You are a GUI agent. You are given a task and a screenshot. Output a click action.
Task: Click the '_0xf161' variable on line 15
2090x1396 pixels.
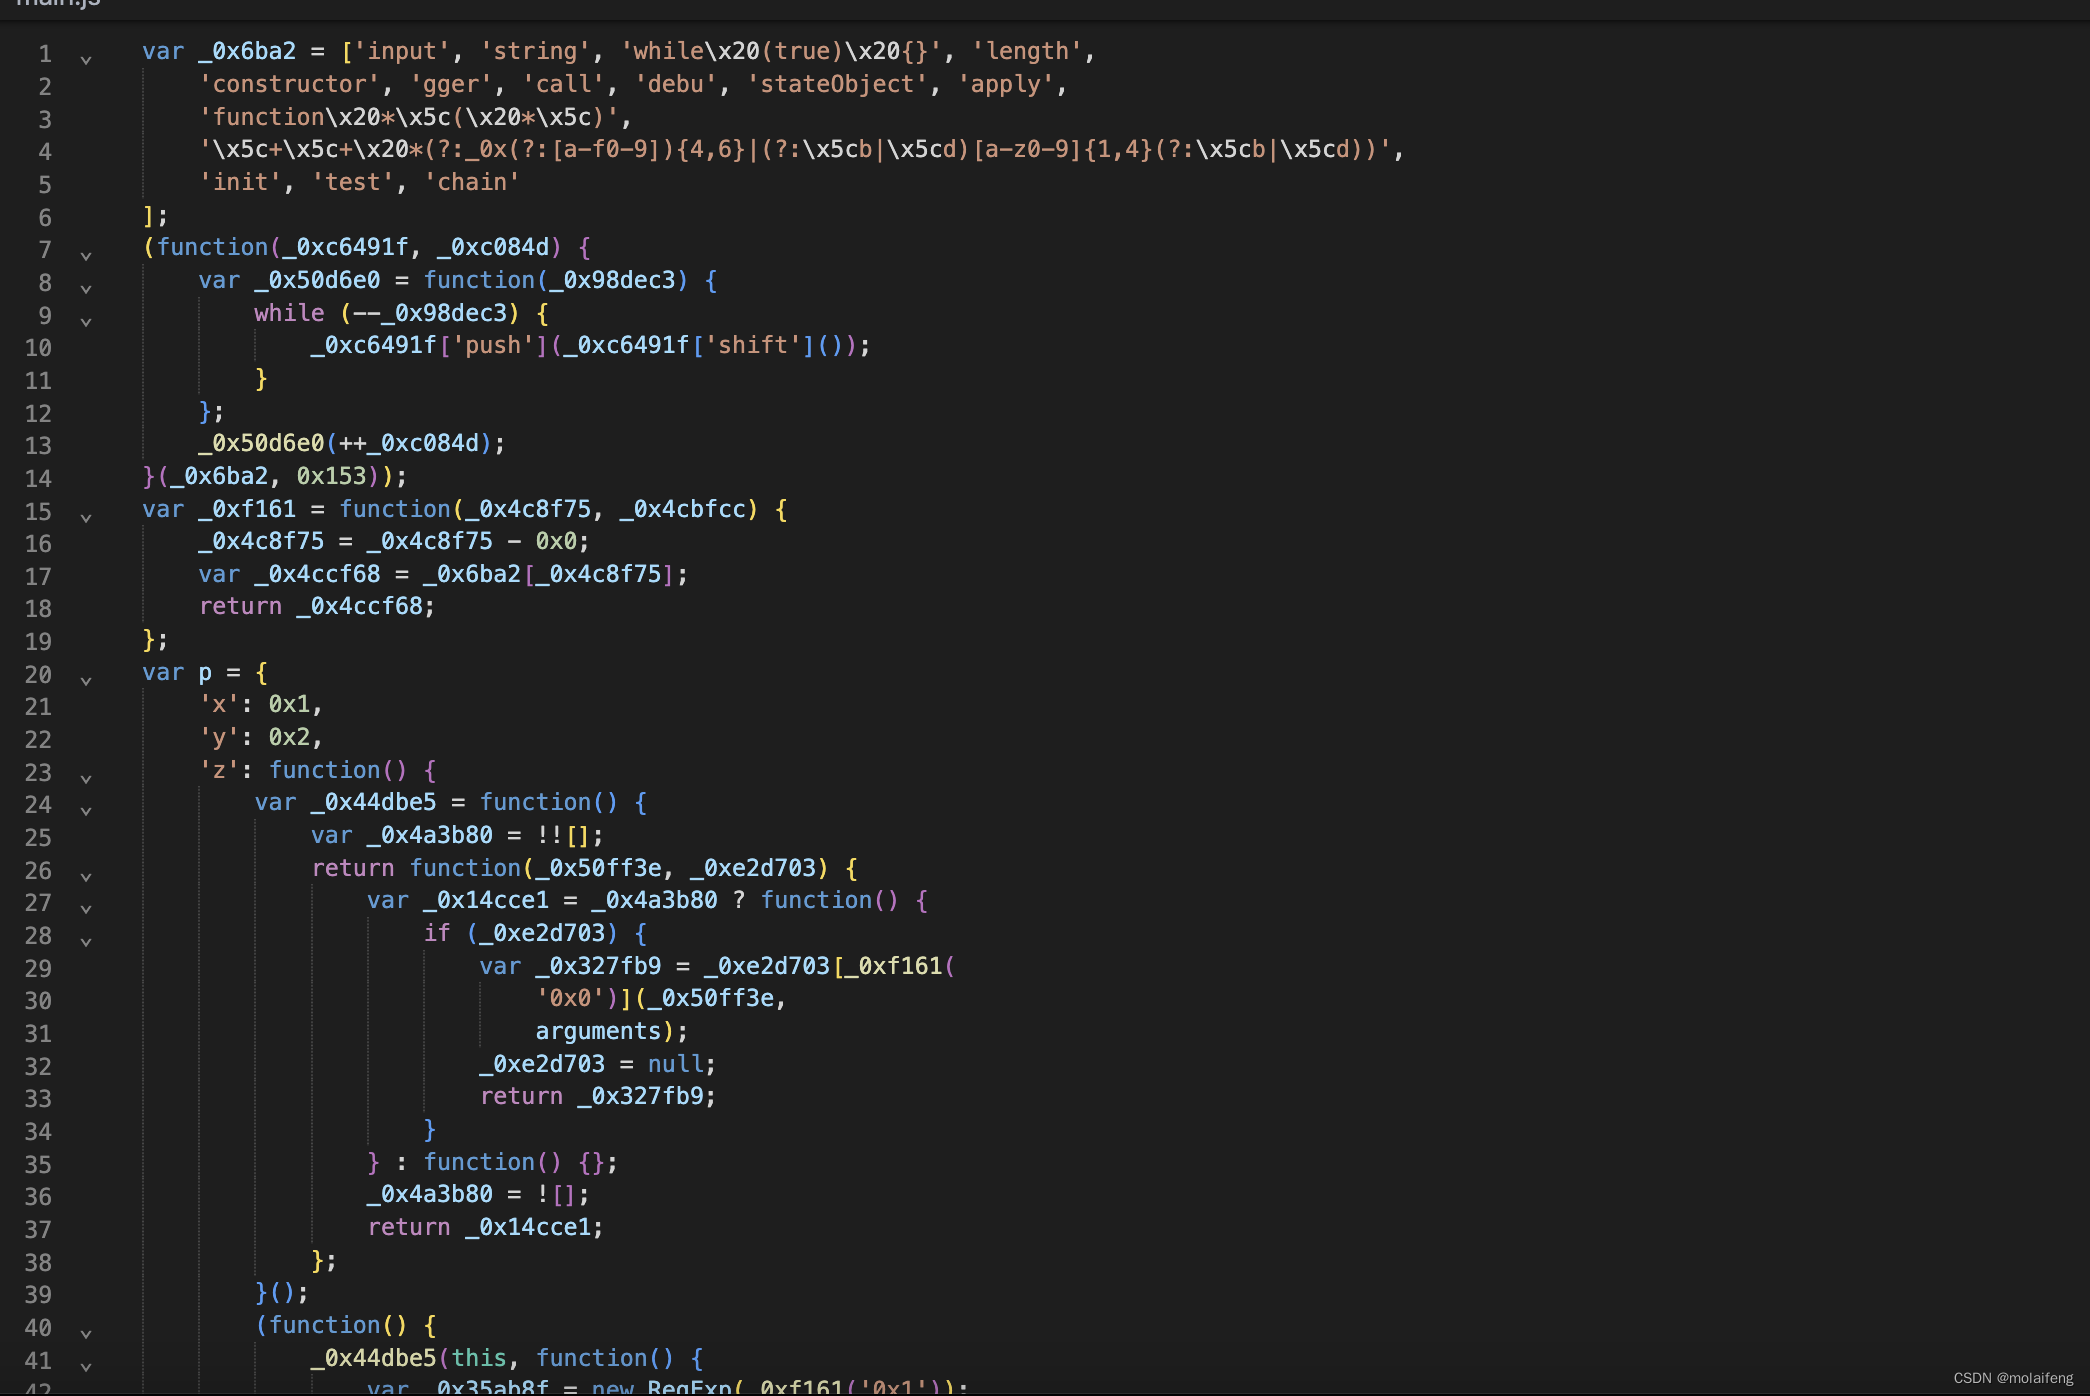(247, 509)
